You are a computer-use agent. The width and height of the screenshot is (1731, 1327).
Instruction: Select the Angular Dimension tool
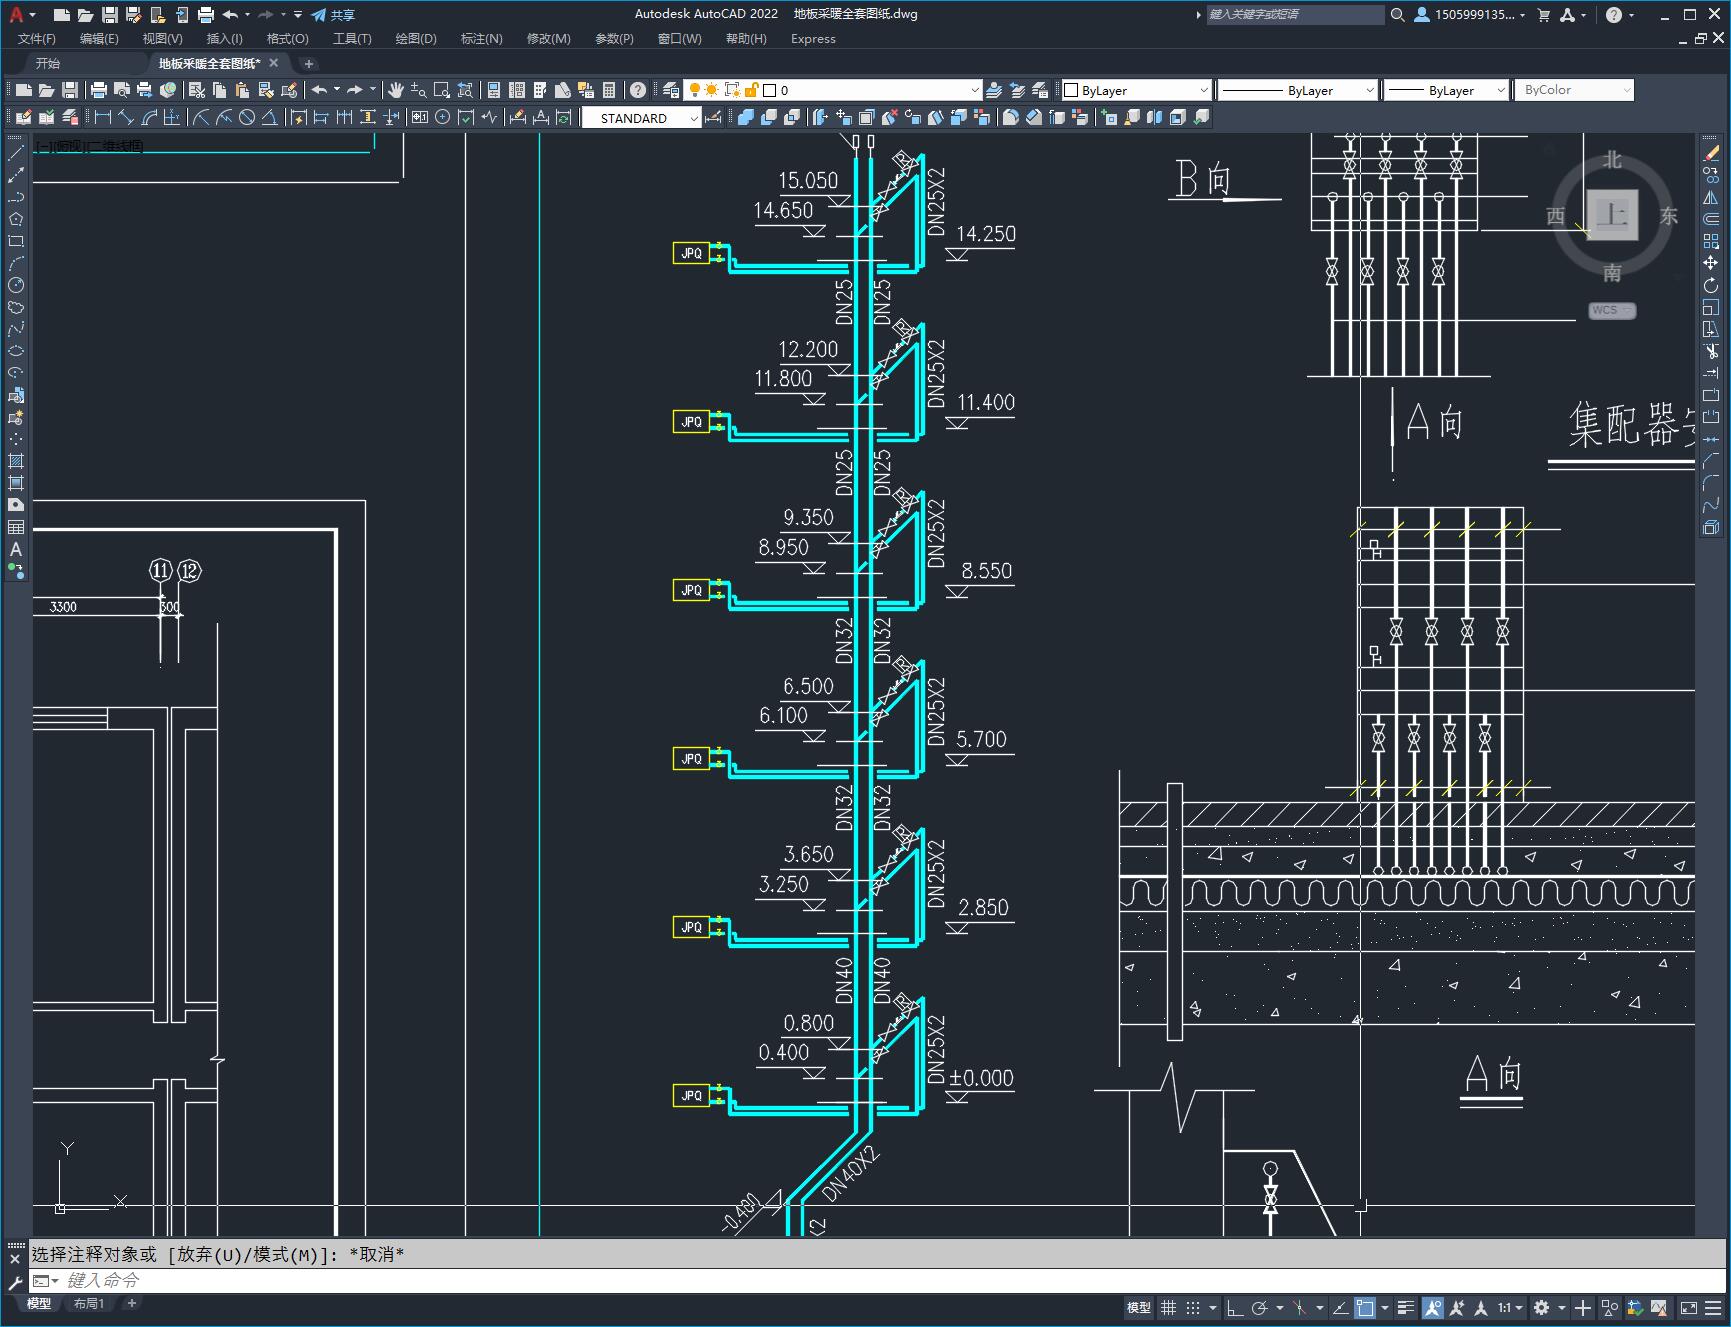click(x=270, y=118)
